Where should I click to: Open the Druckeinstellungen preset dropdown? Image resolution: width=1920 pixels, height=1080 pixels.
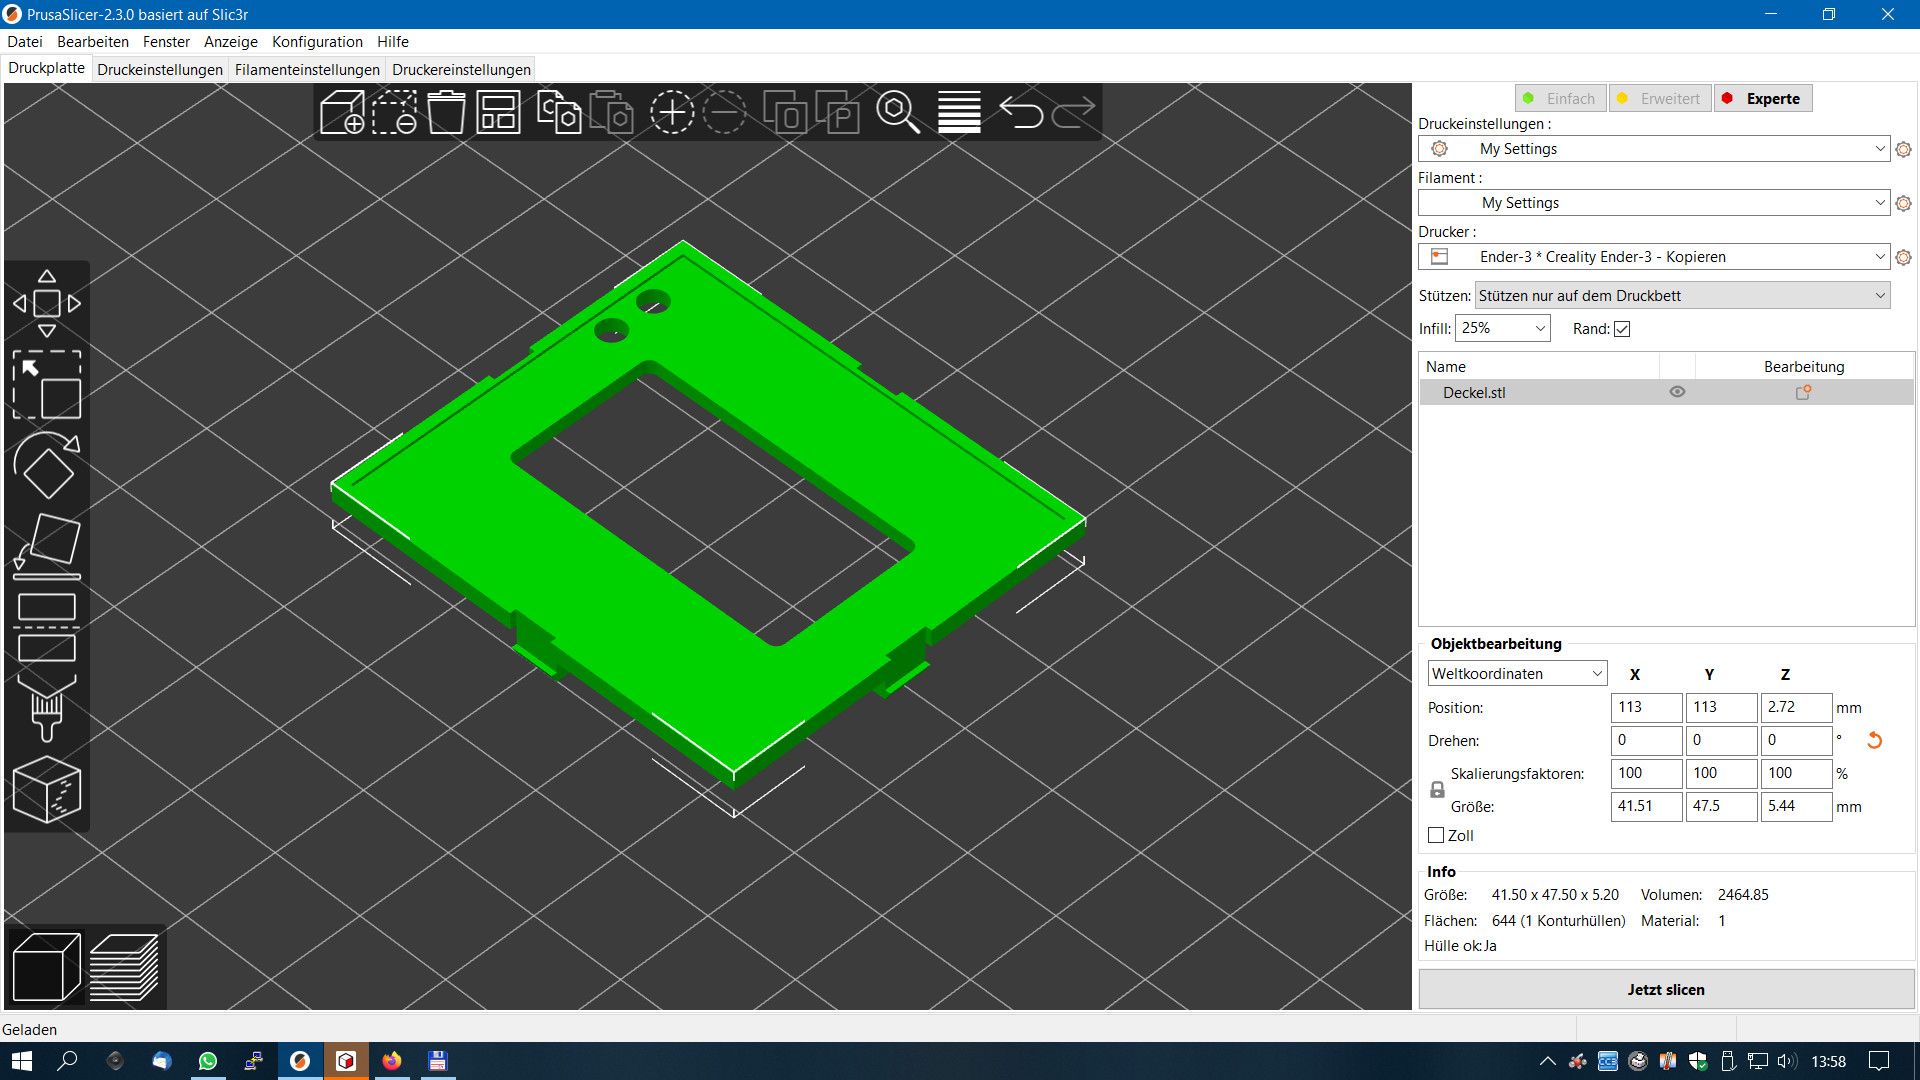click(1654, 149)
